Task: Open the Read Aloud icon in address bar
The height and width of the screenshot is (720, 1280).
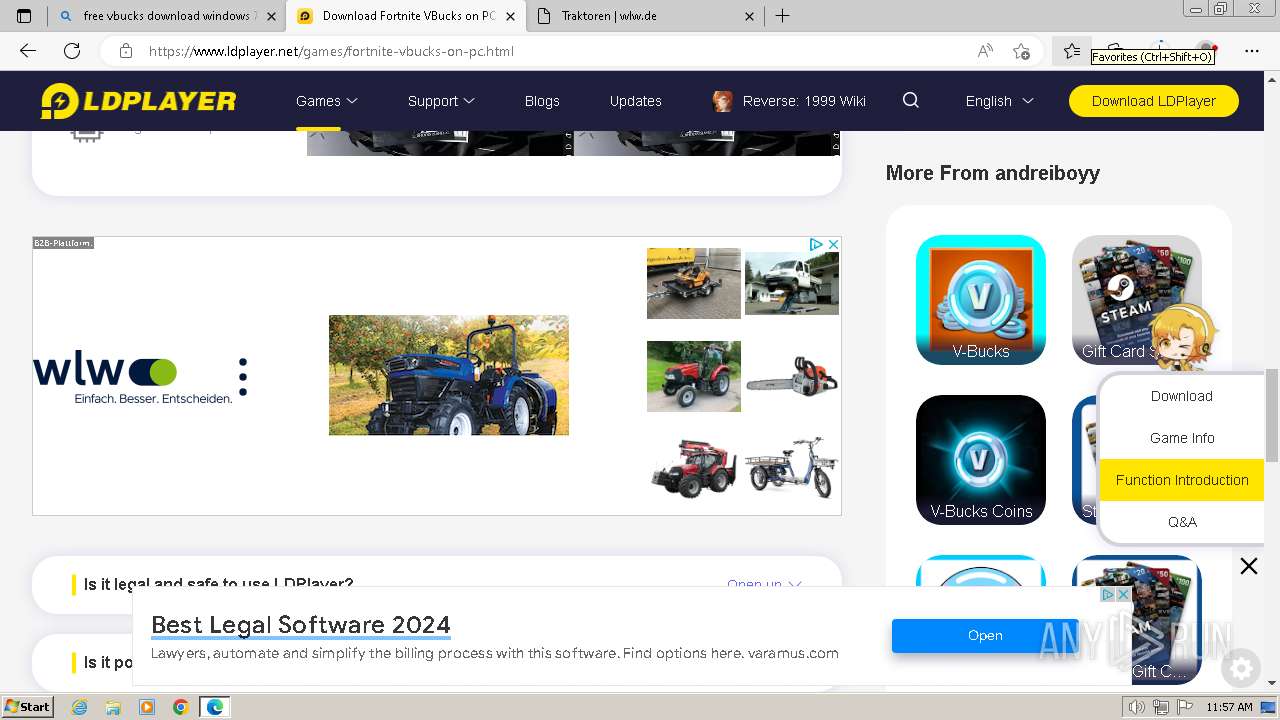Action: (985, 51)
